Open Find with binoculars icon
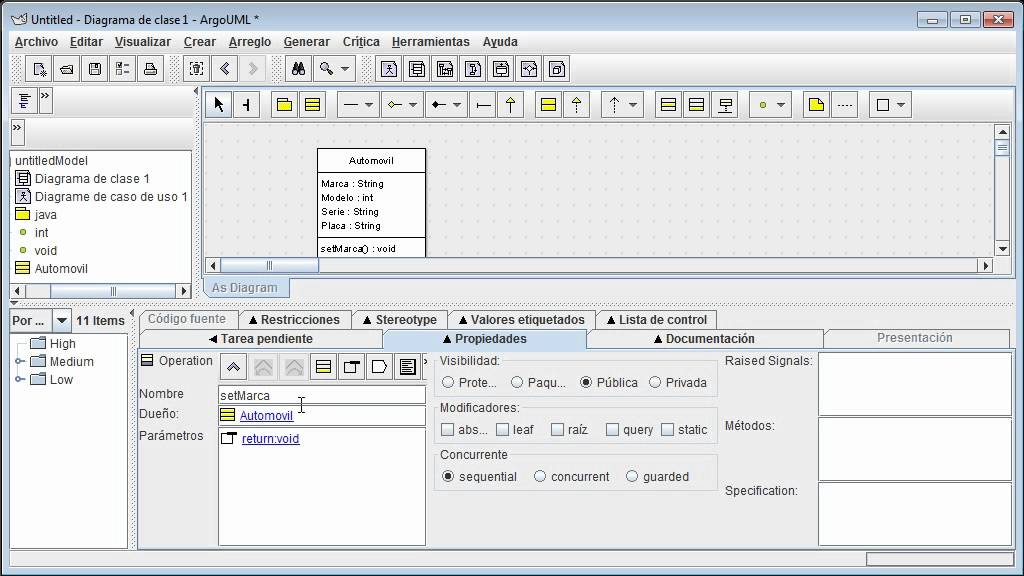This screenshot has width=1024, height=576. (298, 69)
